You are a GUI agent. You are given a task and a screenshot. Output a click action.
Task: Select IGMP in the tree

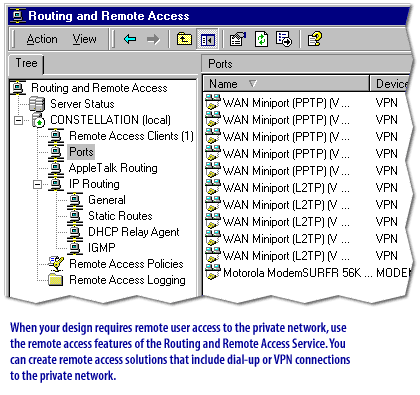[x=102, y=248]
